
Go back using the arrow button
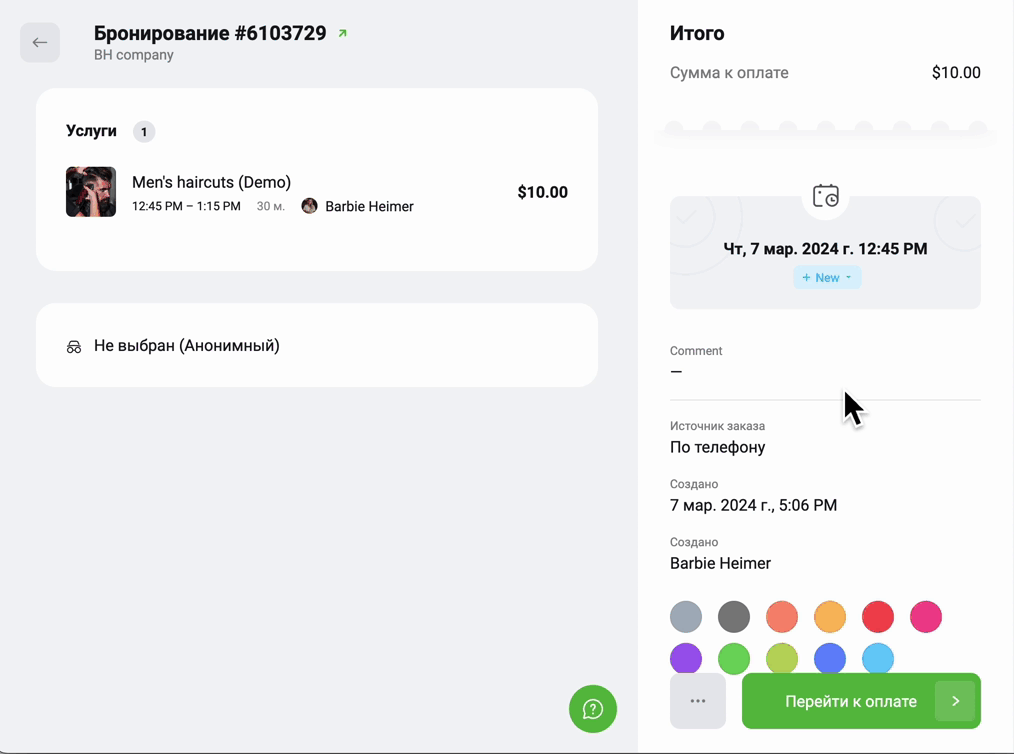[x=39, y=43]
